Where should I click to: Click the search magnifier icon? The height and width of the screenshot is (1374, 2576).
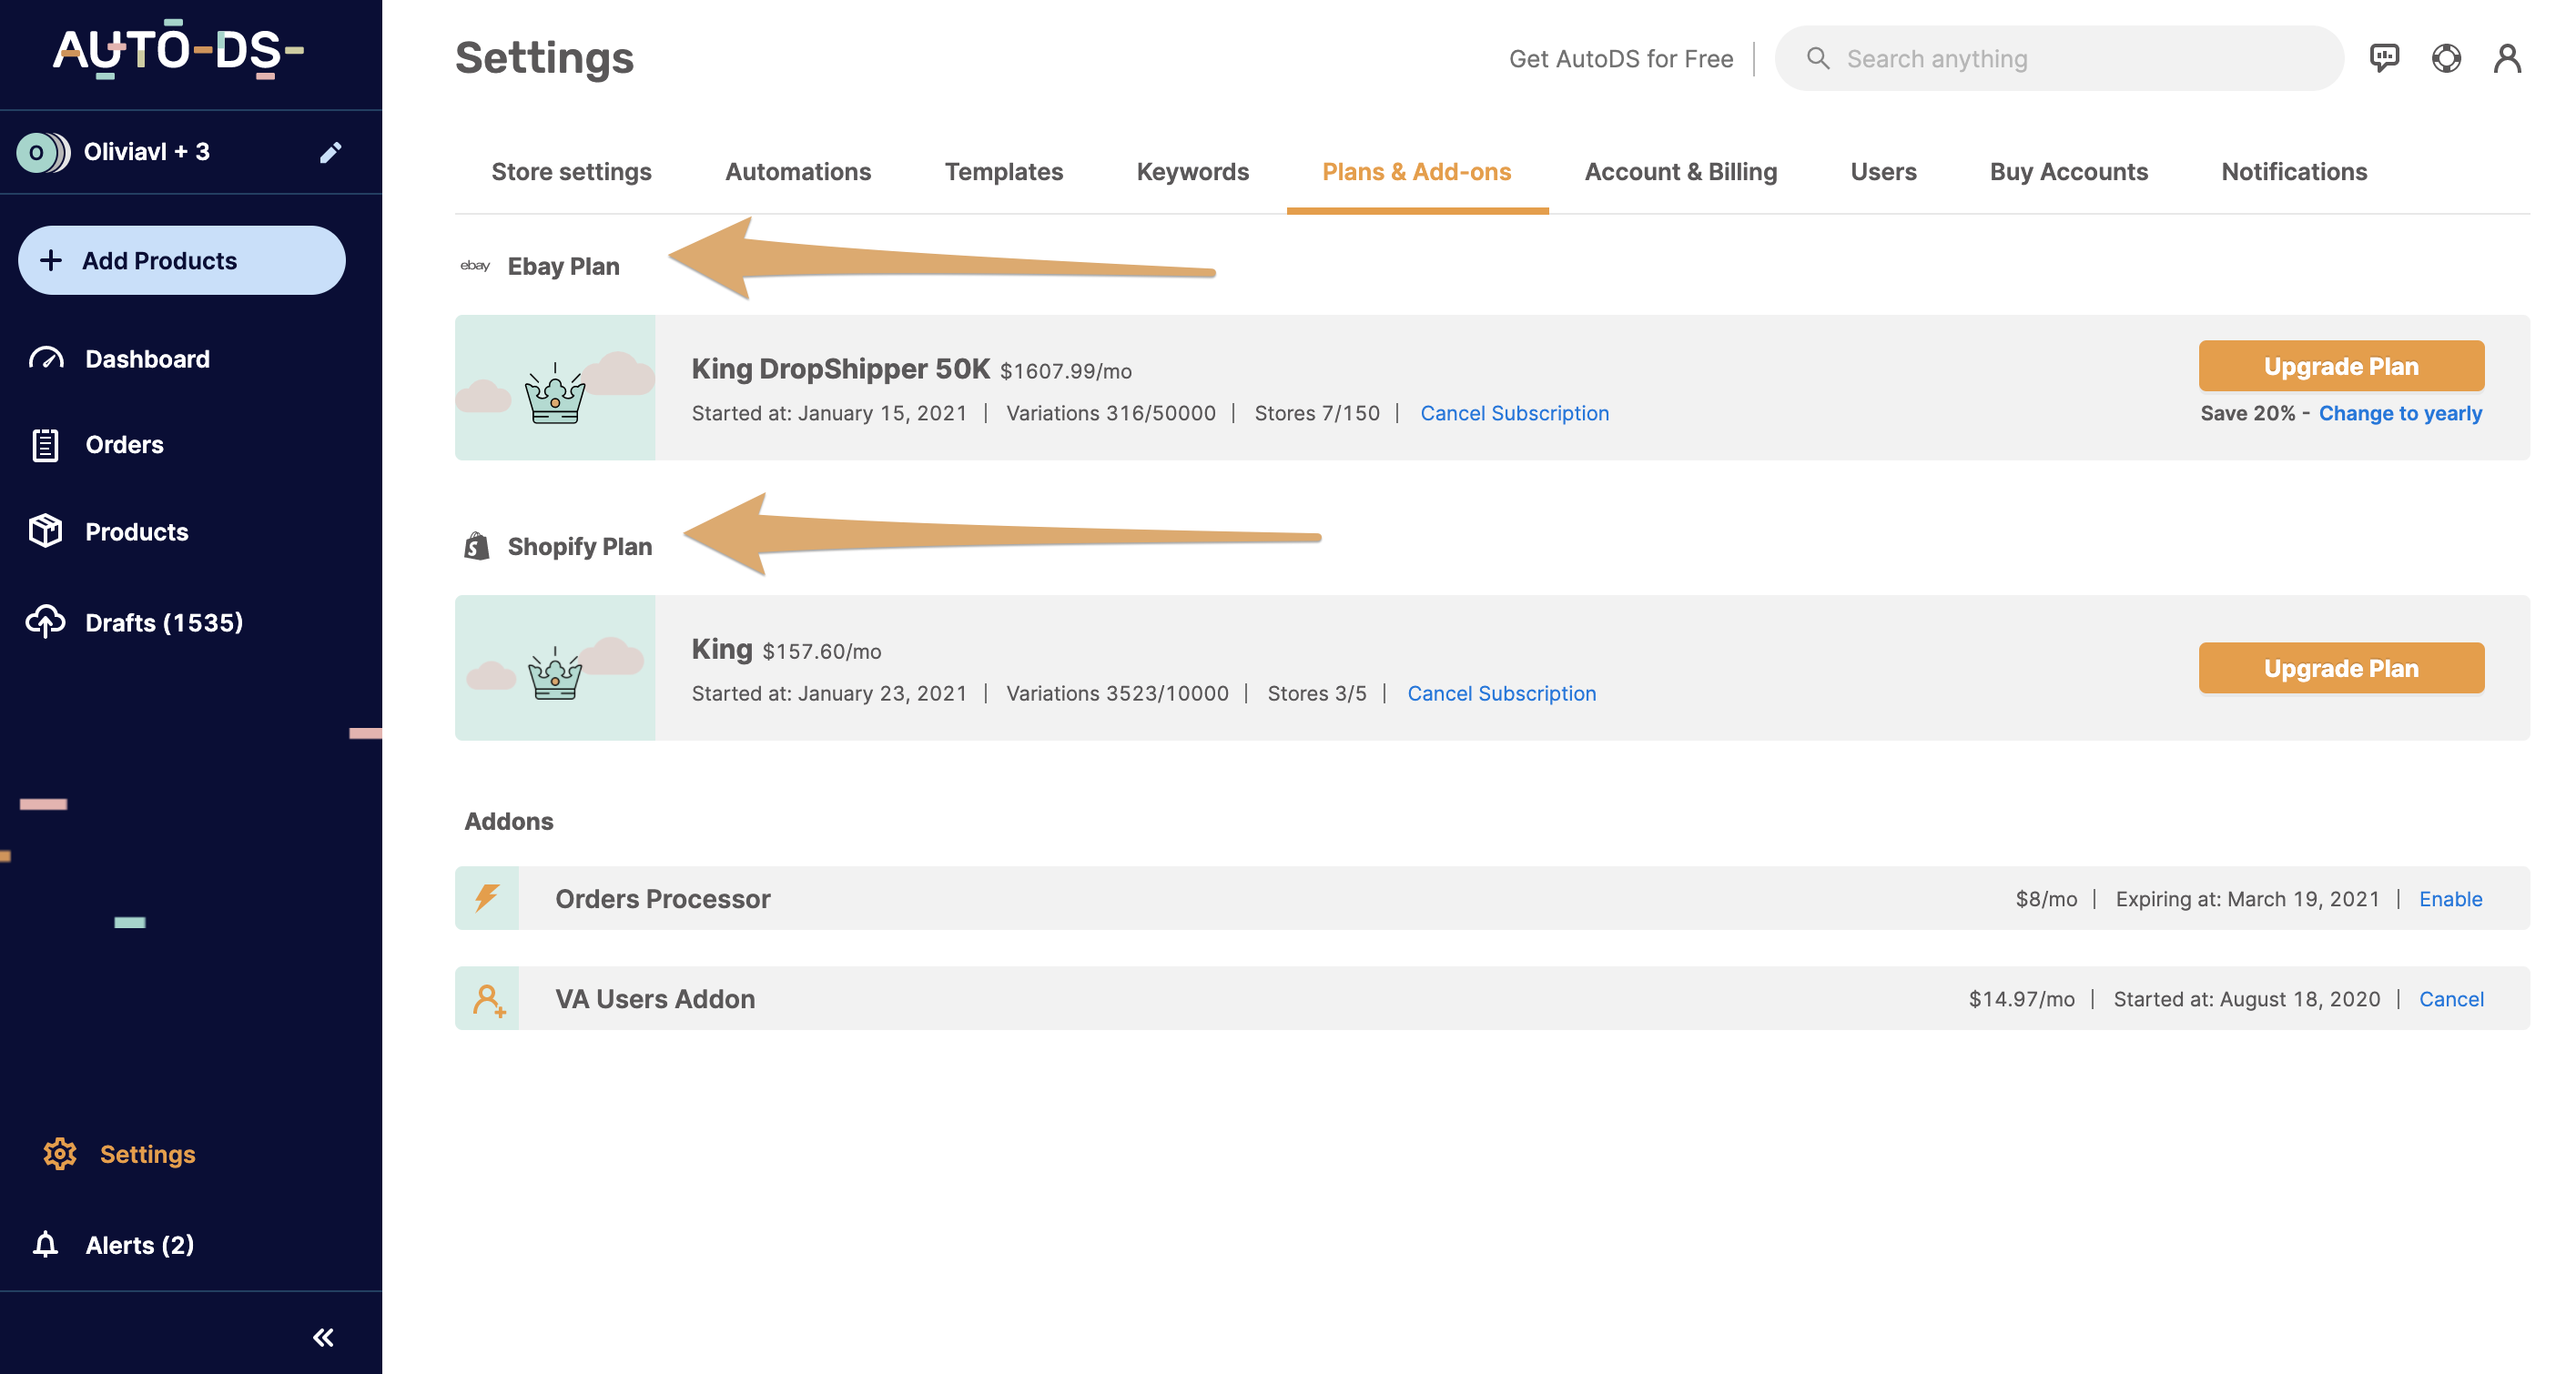click(1818, 58)
